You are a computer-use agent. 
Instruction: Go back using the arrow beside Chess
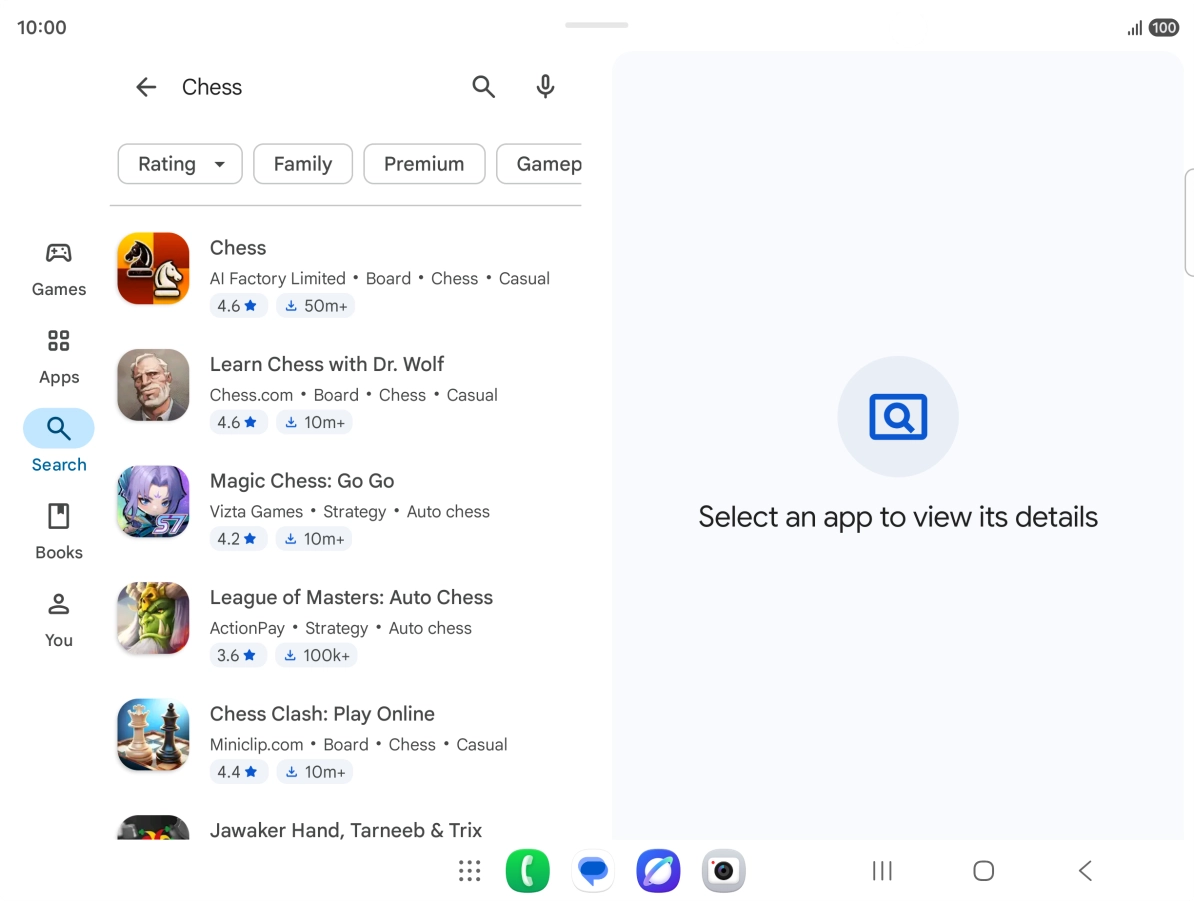[x=146, y=87]
